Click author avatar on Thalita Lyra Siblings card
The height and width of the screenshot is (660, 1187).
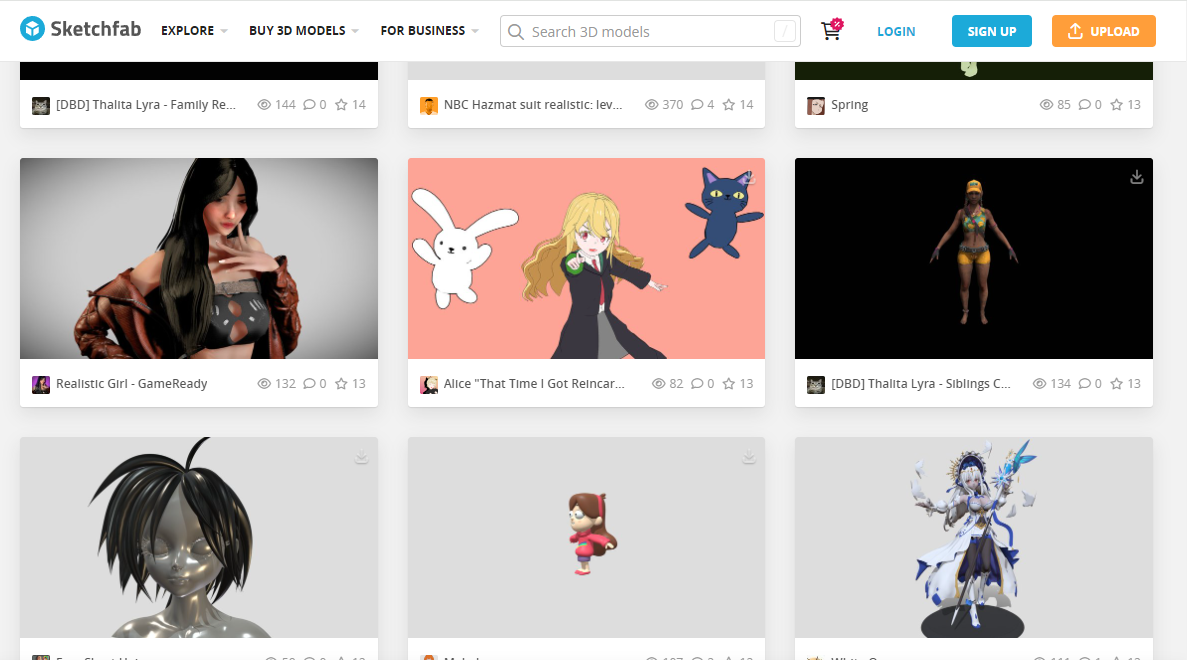(x=815, y=384)
